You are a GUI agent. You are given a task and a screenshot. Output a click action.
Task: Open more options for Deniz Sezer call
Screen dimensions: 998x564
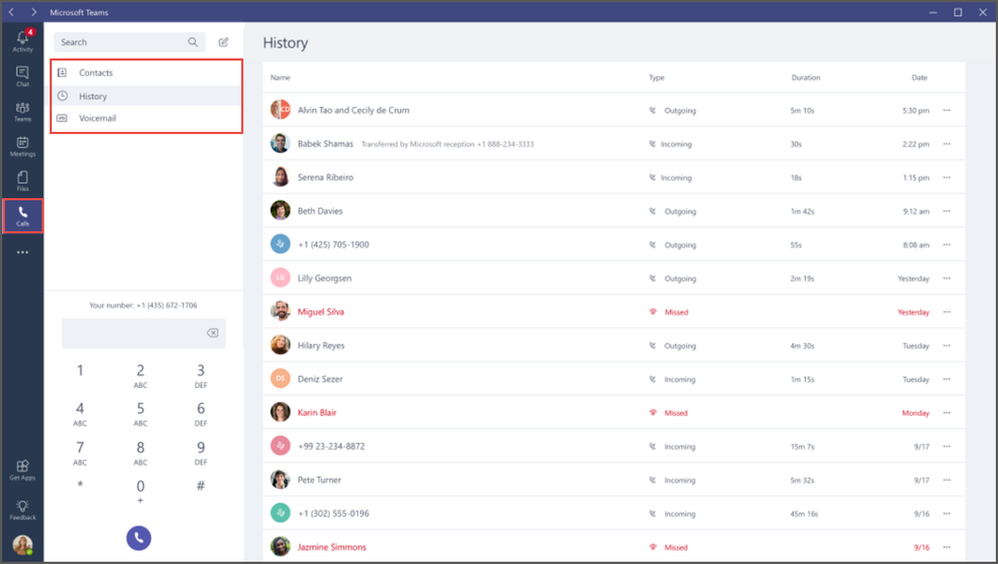tap(946, 379)
